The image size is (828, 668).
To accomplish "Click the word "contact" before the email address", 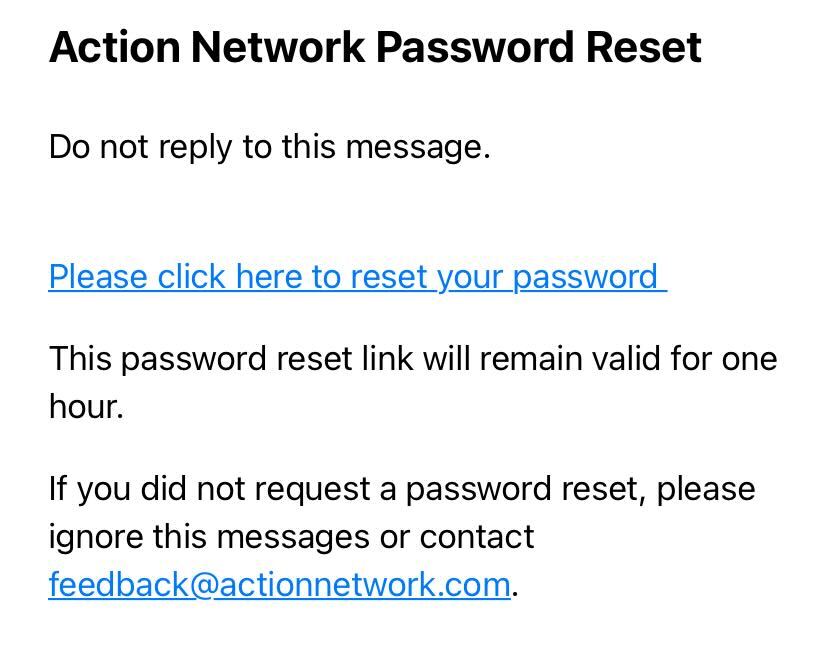I will point(477,537).
